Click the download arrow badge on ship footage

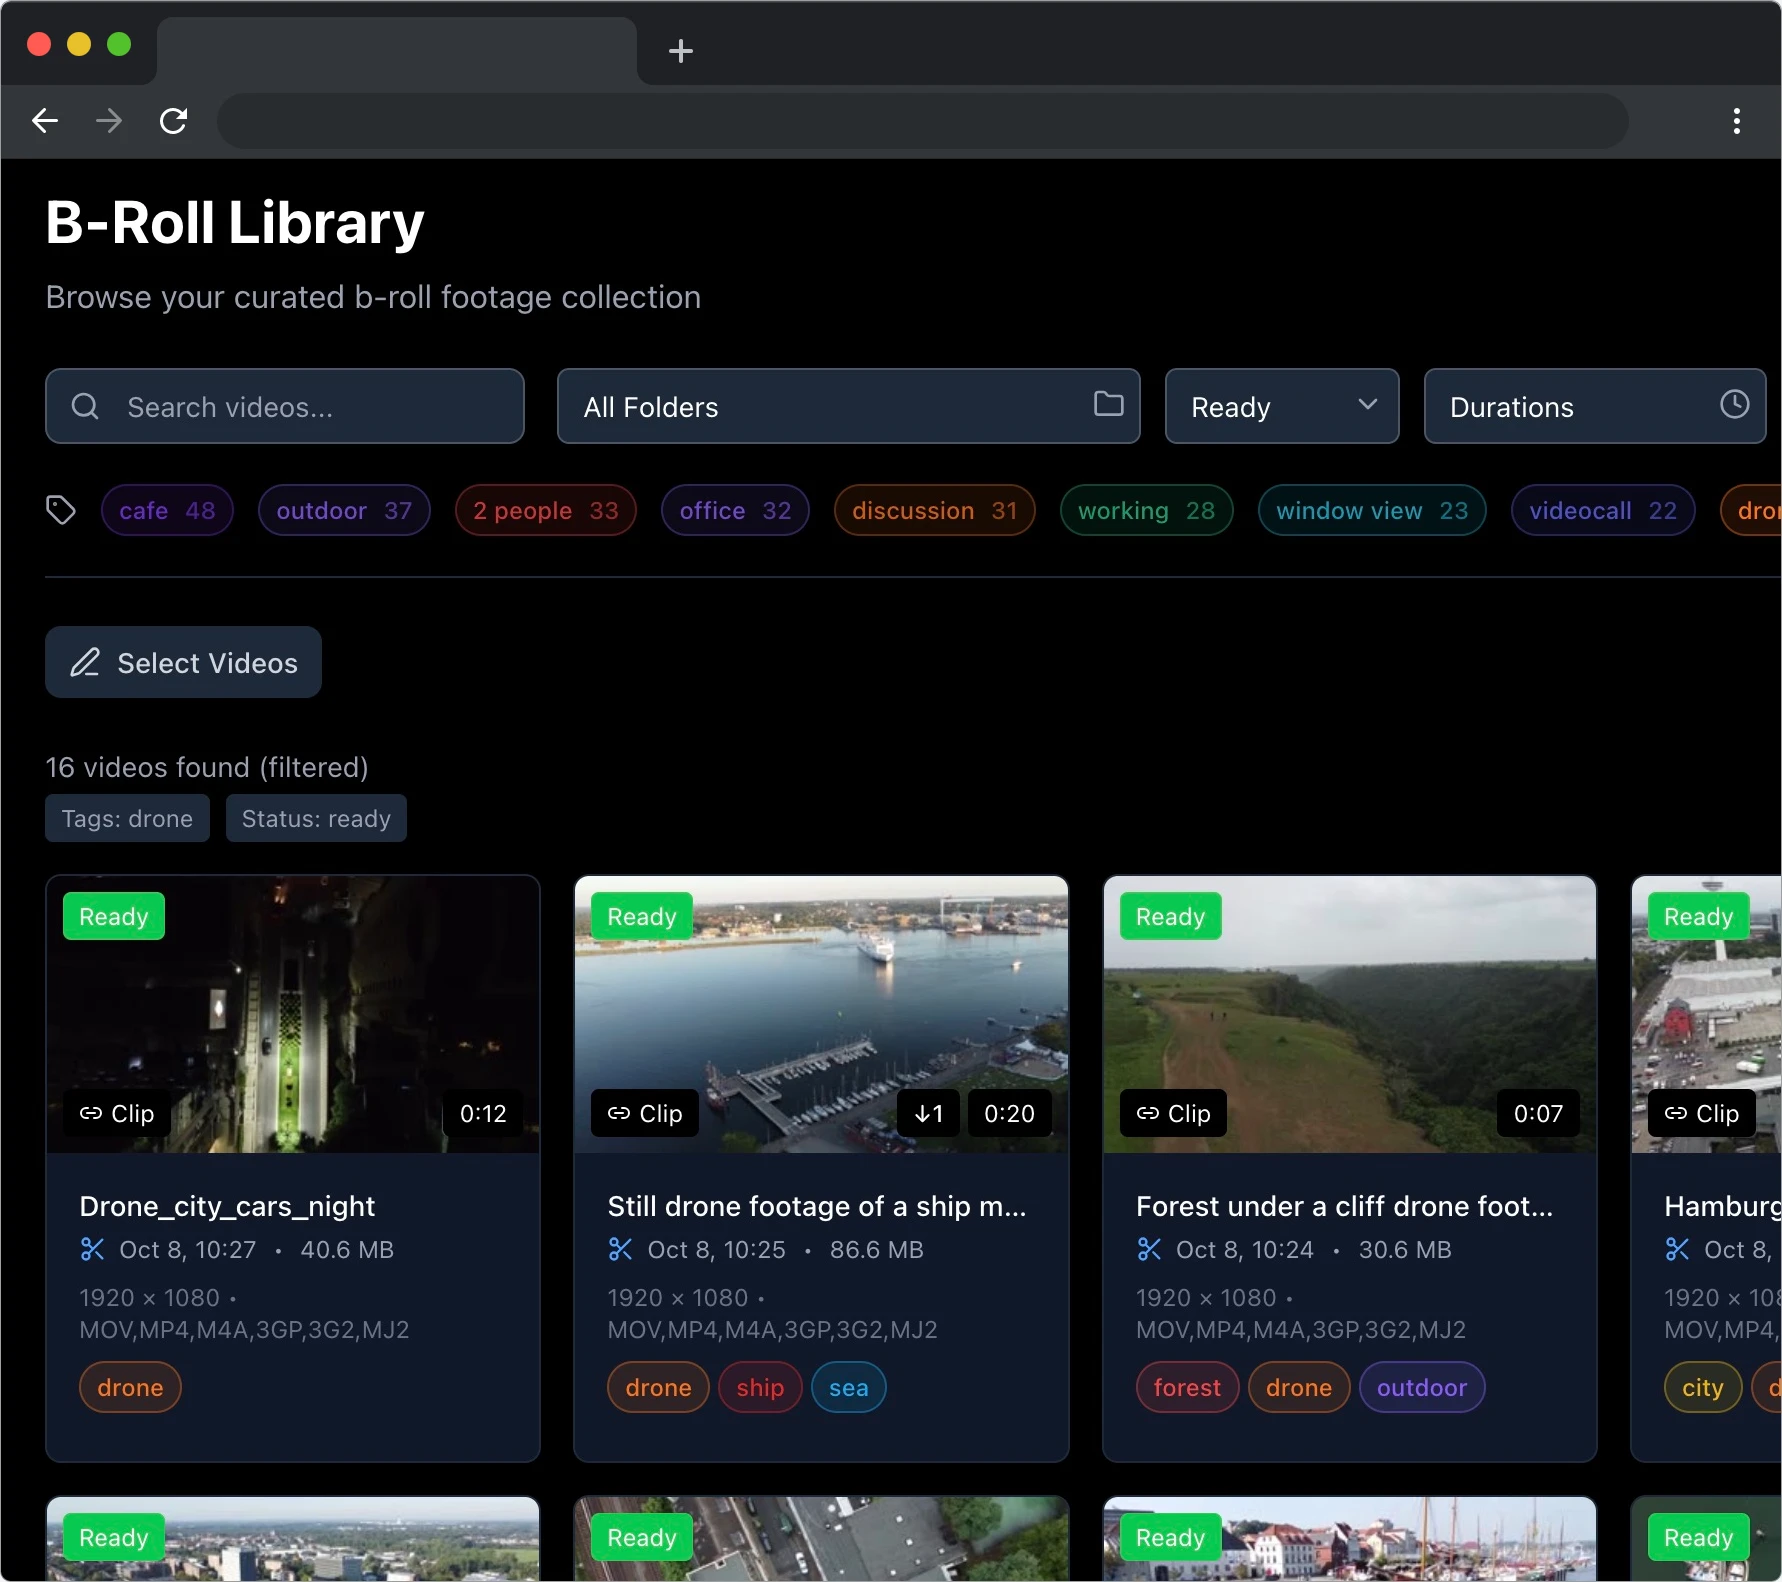[x=927, y=1113]
